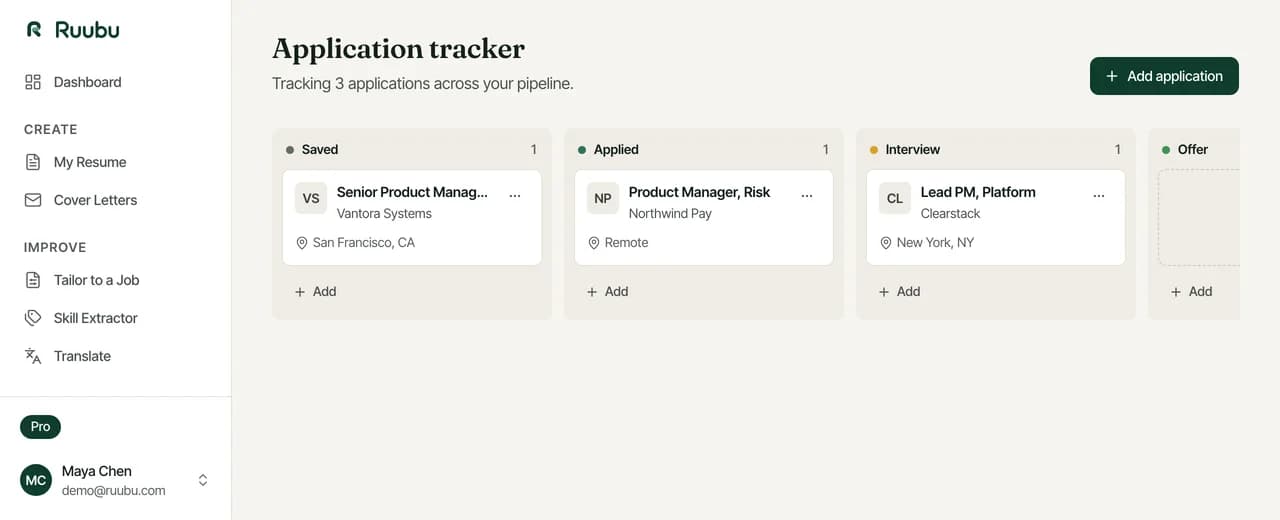
Task: Click the San Francisco, CA location text
Action: click(363, 243)
